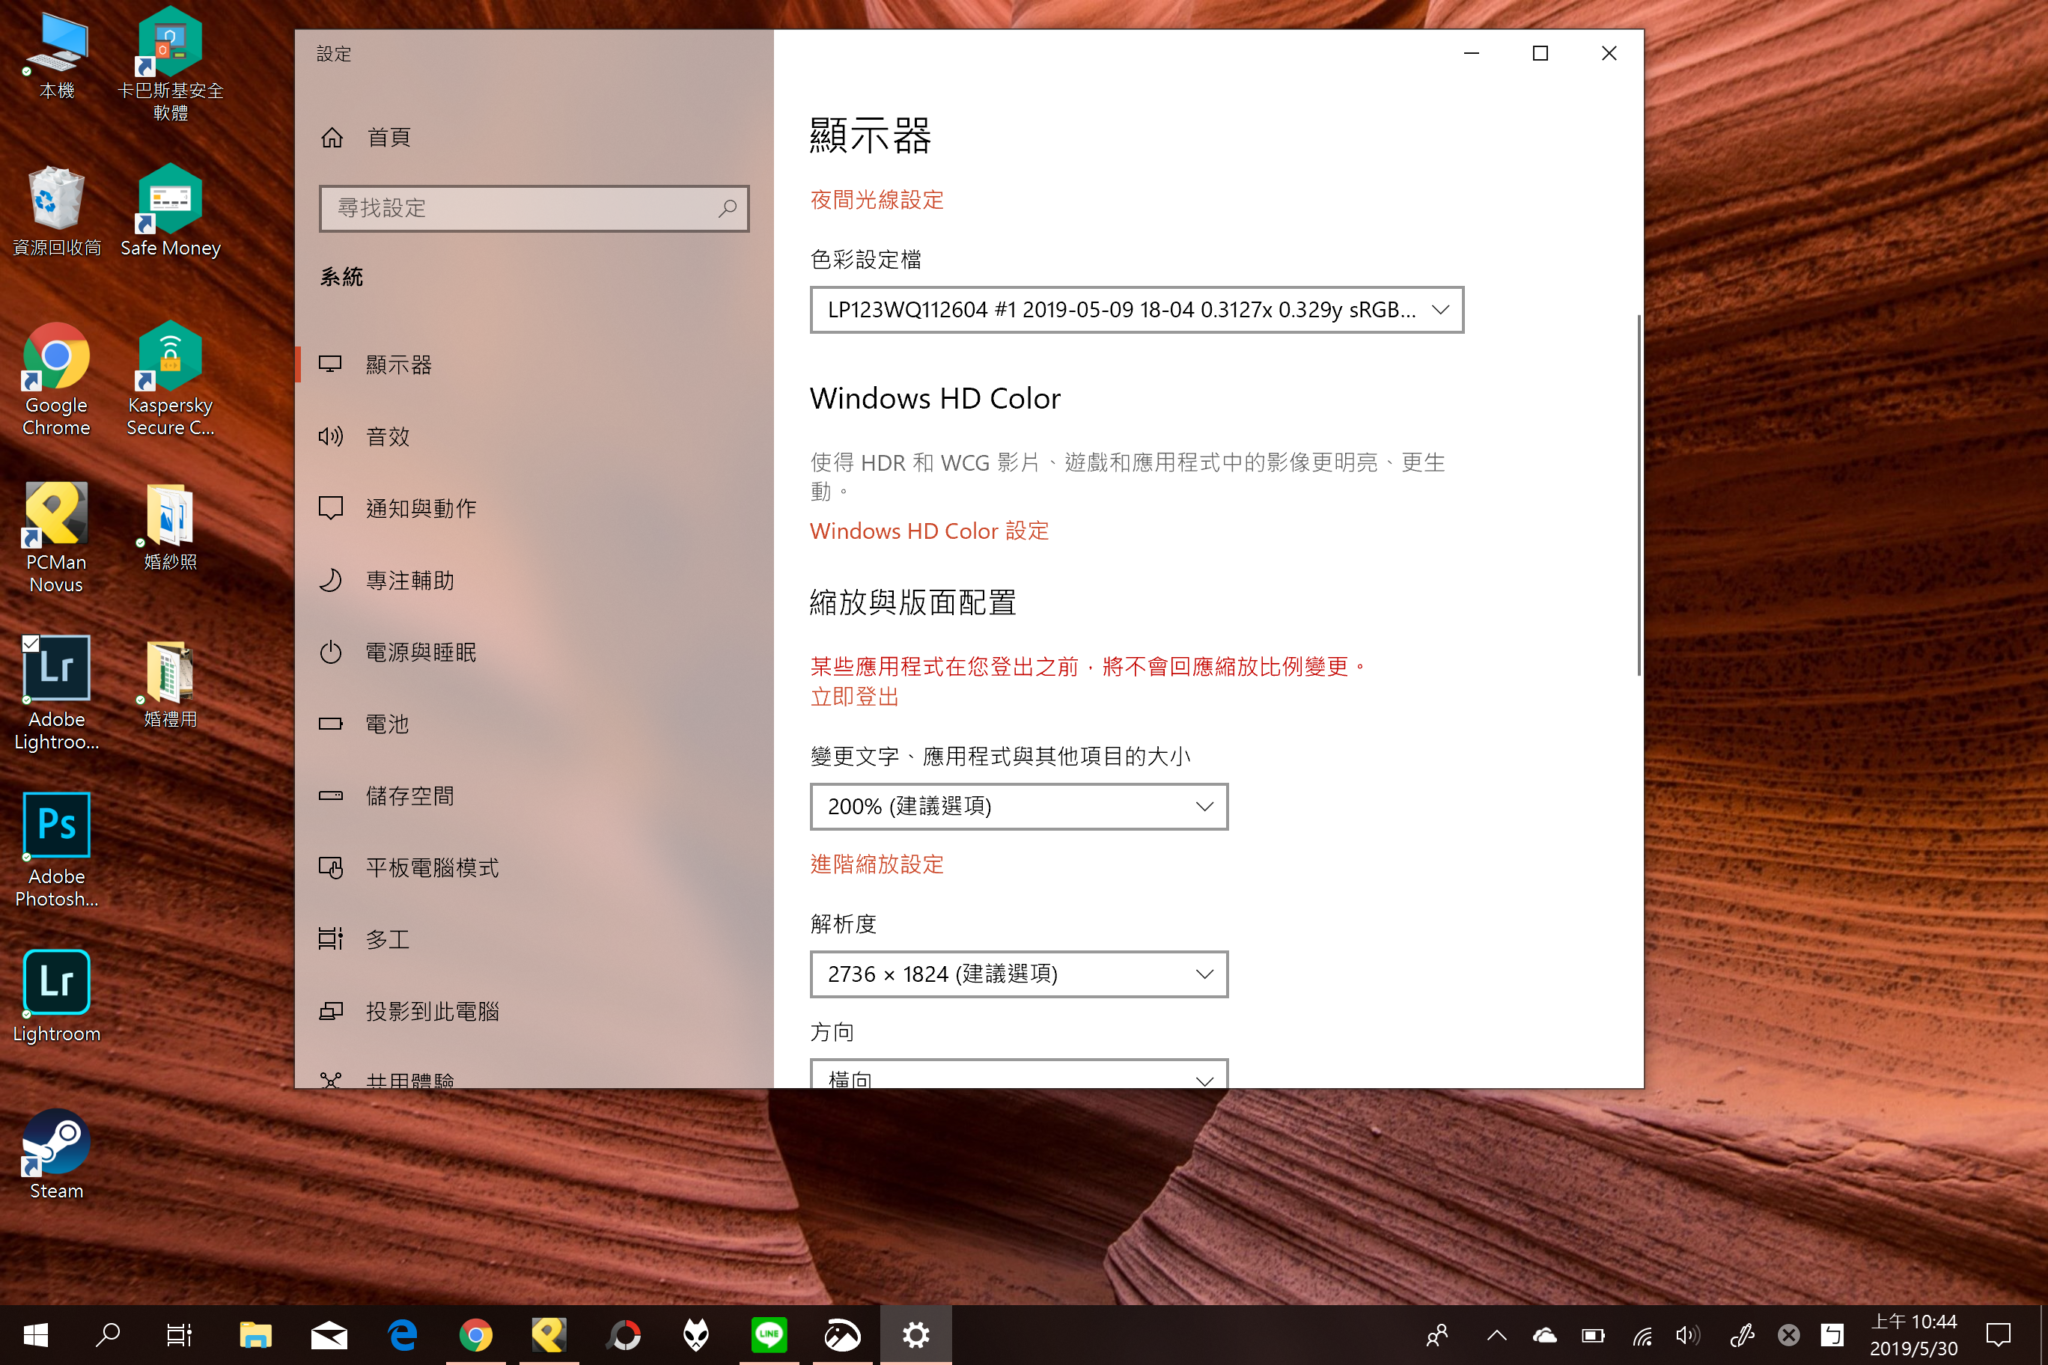The height and width of the screenshot is (1365, 2048).
Task: Open the PCMan Novus desktop icon
Action: tap(57, 538)
